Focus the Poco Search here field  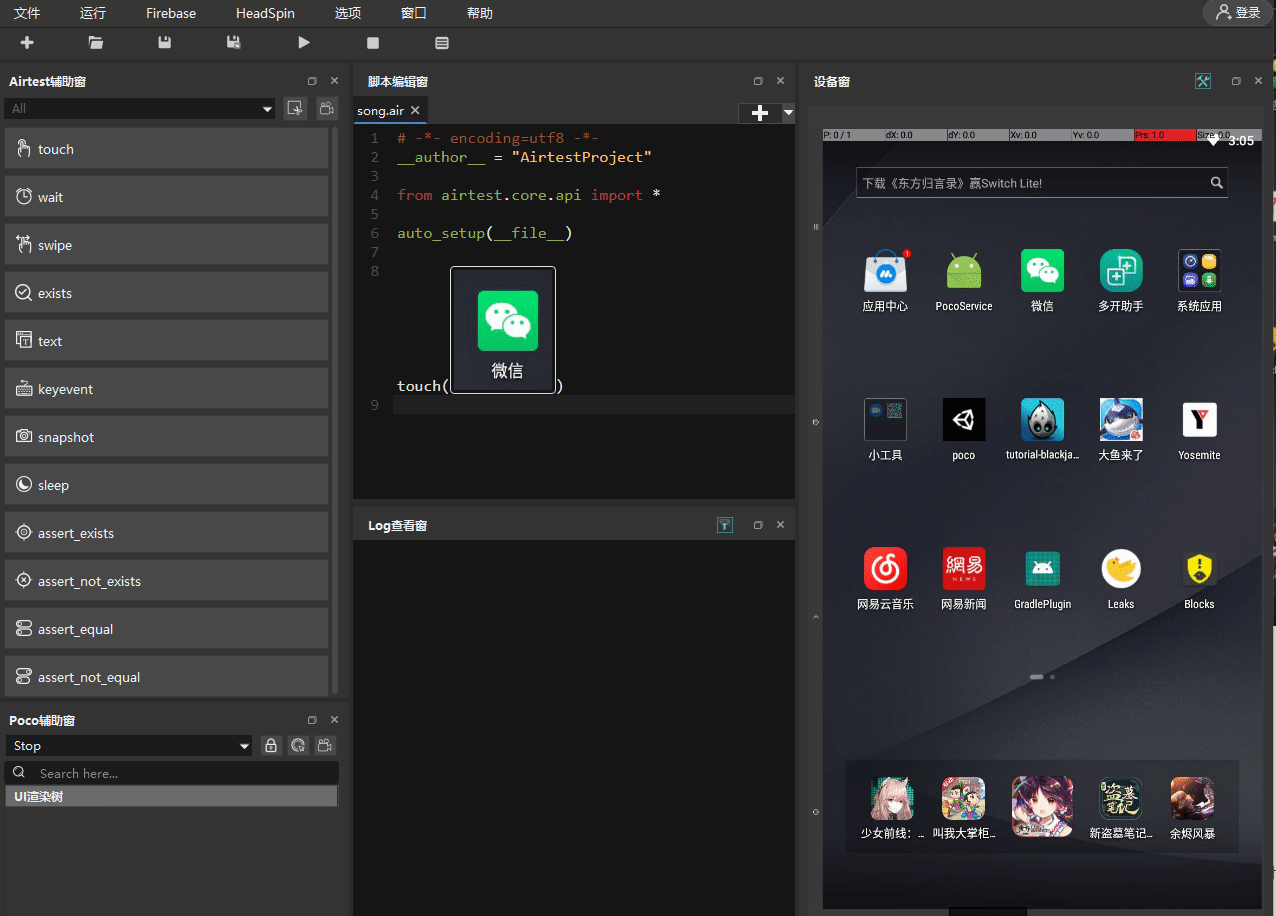pyautogui.click(x=172, y=773)
